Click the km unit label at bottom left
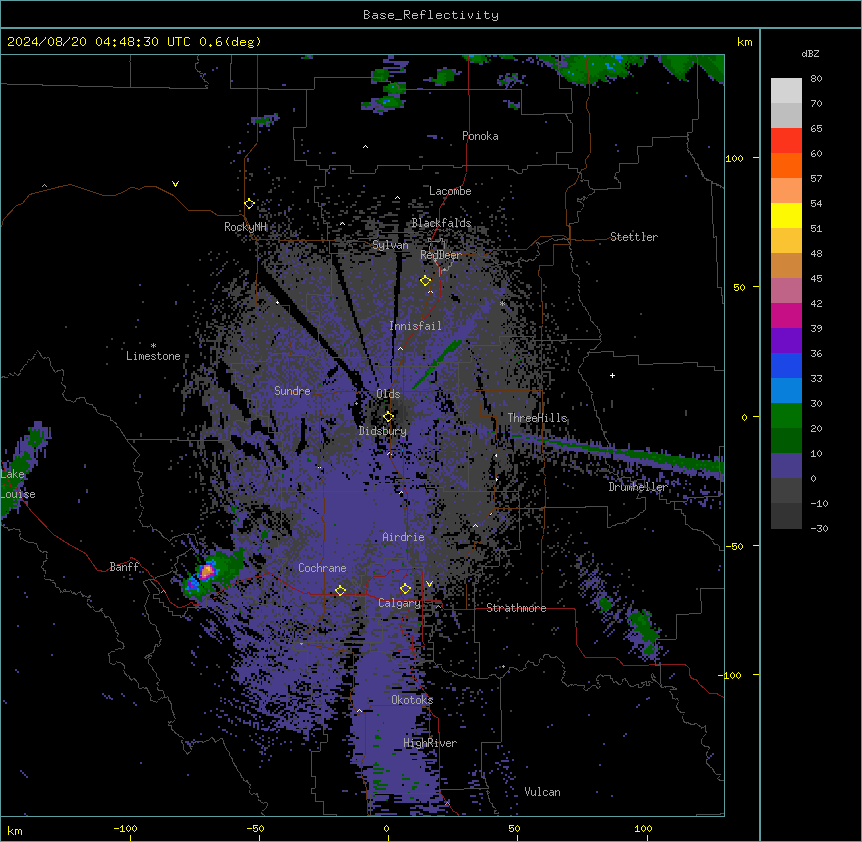 (15, 830)
